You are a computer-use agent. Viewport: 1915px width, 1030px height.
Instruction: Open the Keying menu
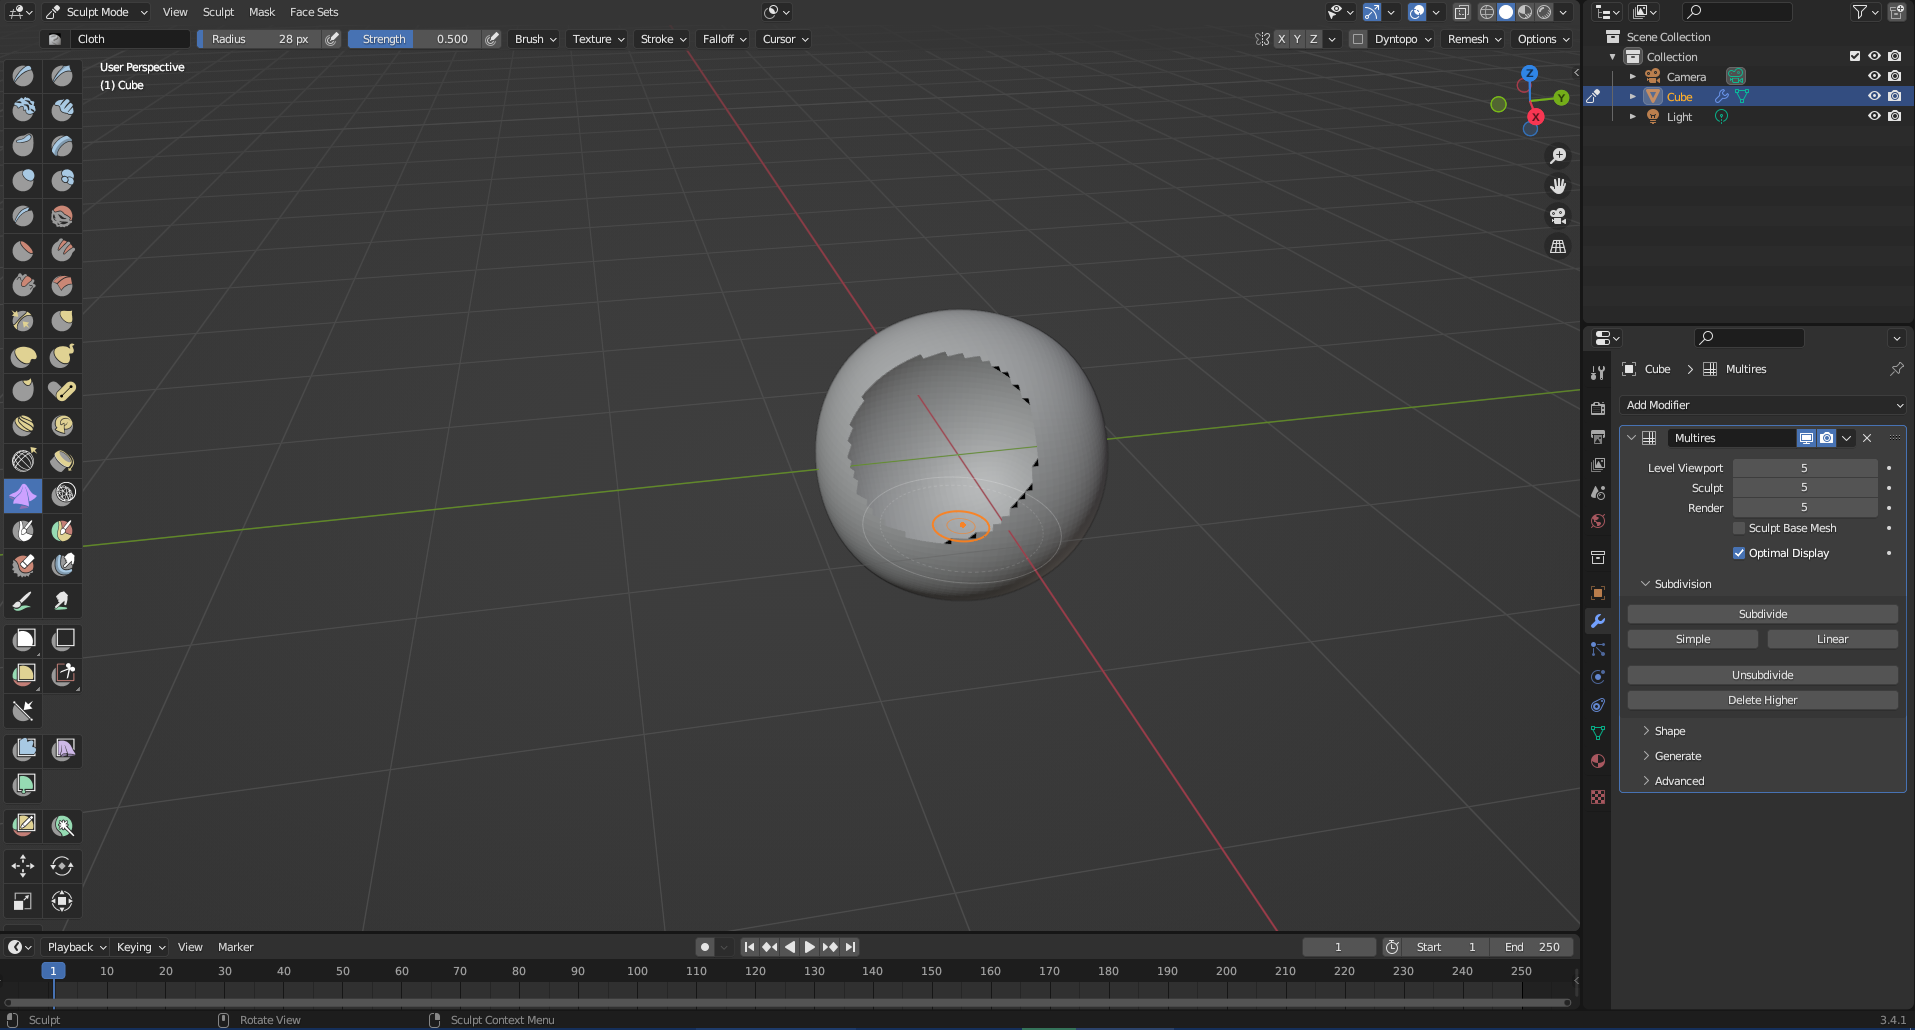[141, 947]
